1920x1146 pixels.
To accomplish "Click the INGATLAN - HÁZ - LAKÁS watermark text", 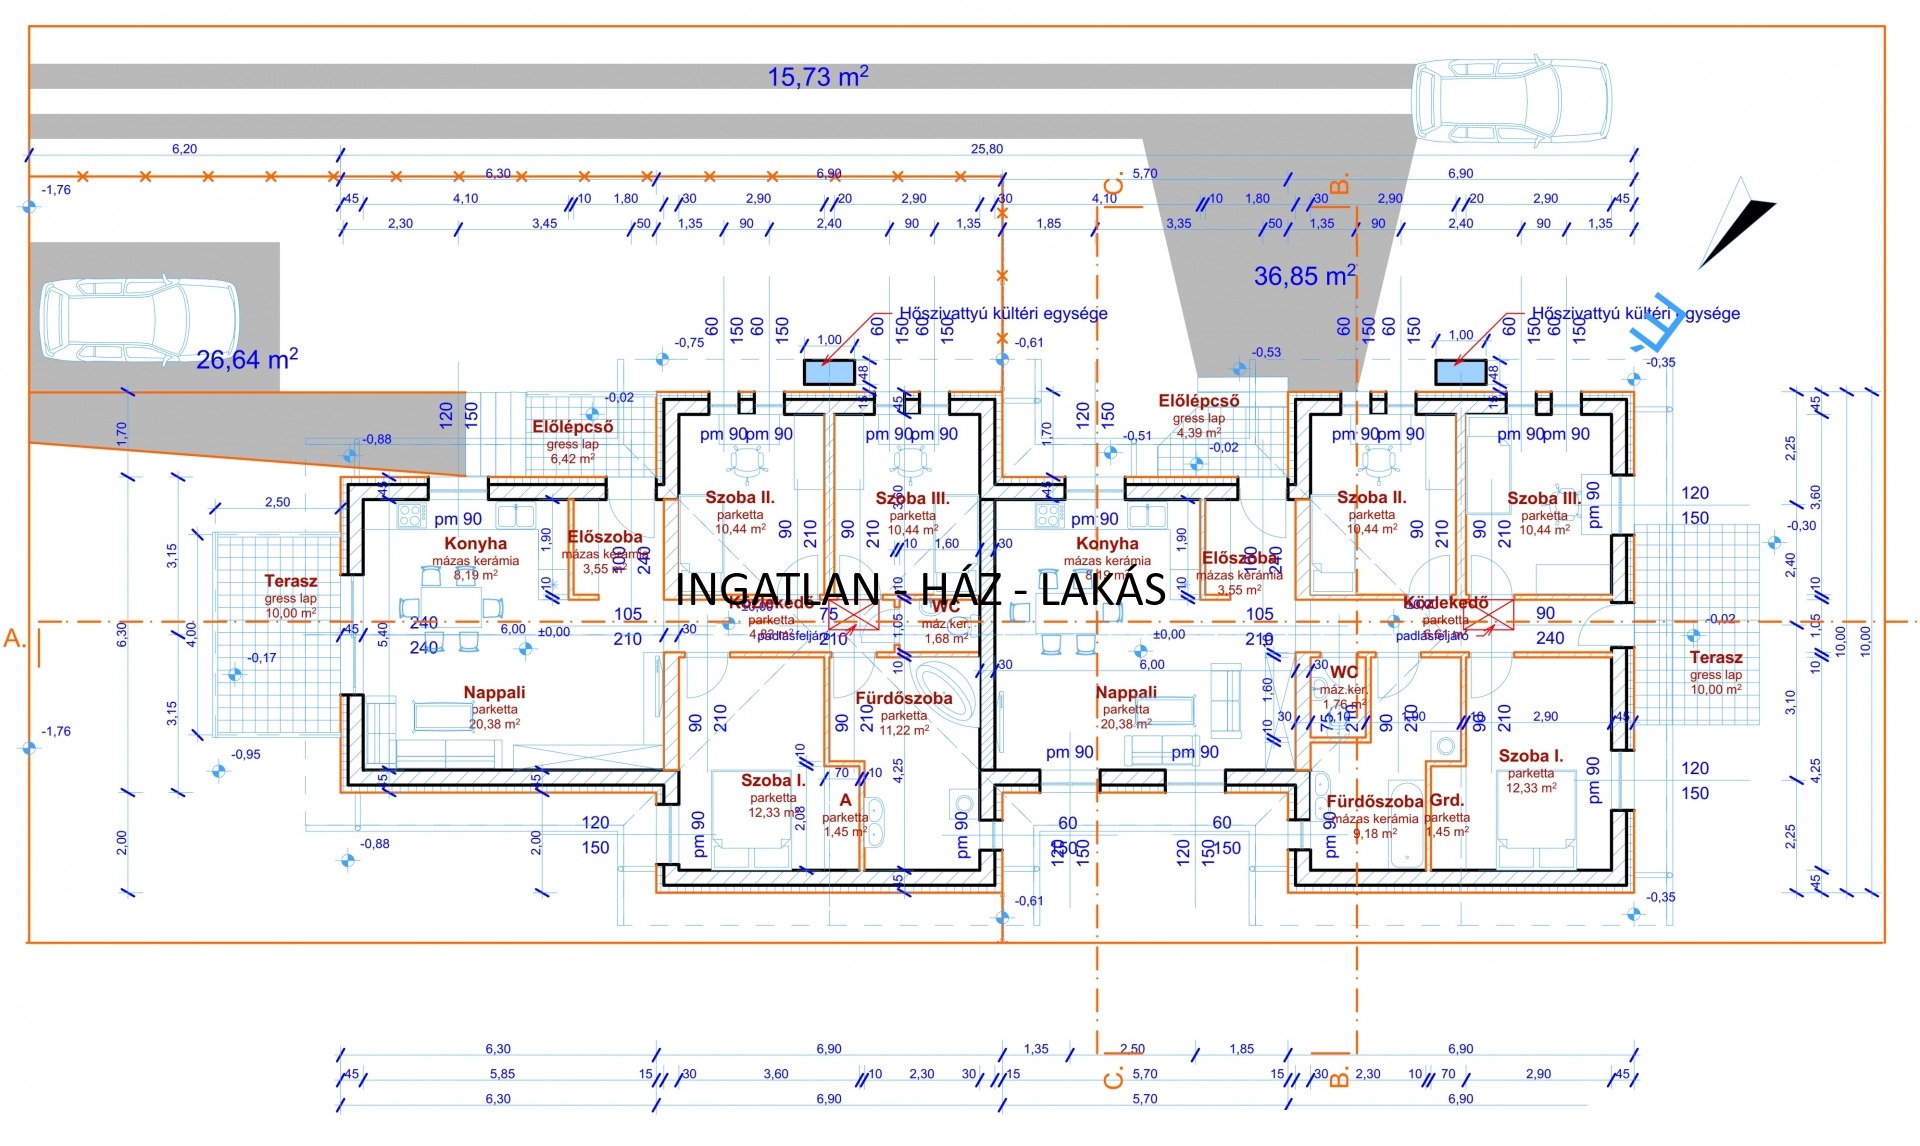I will [920, 589].
